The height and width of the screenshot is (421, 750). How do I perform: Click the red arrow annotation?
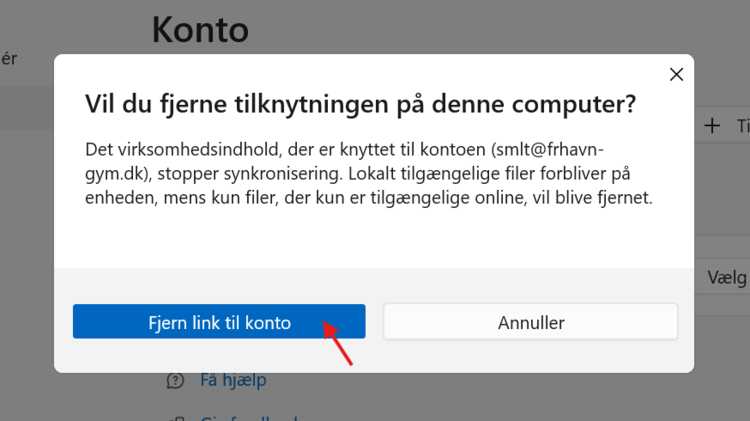(338, 342)
